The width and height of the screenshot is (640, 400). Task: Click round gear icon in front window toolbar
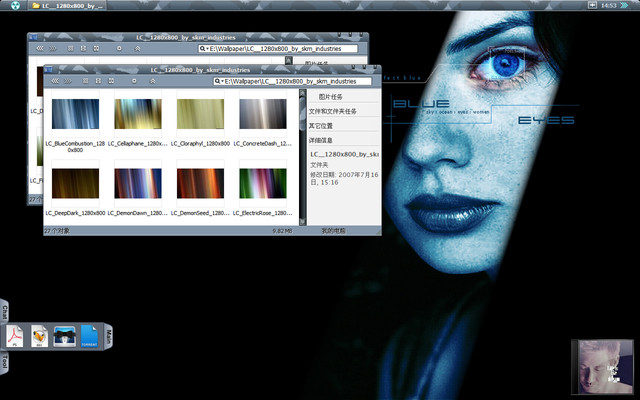134,81
